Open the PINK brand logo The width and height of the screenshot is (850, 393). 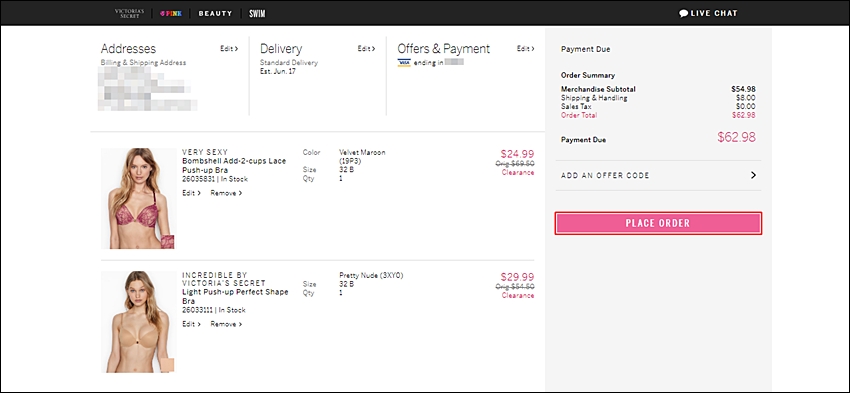[x=171, y=14]
